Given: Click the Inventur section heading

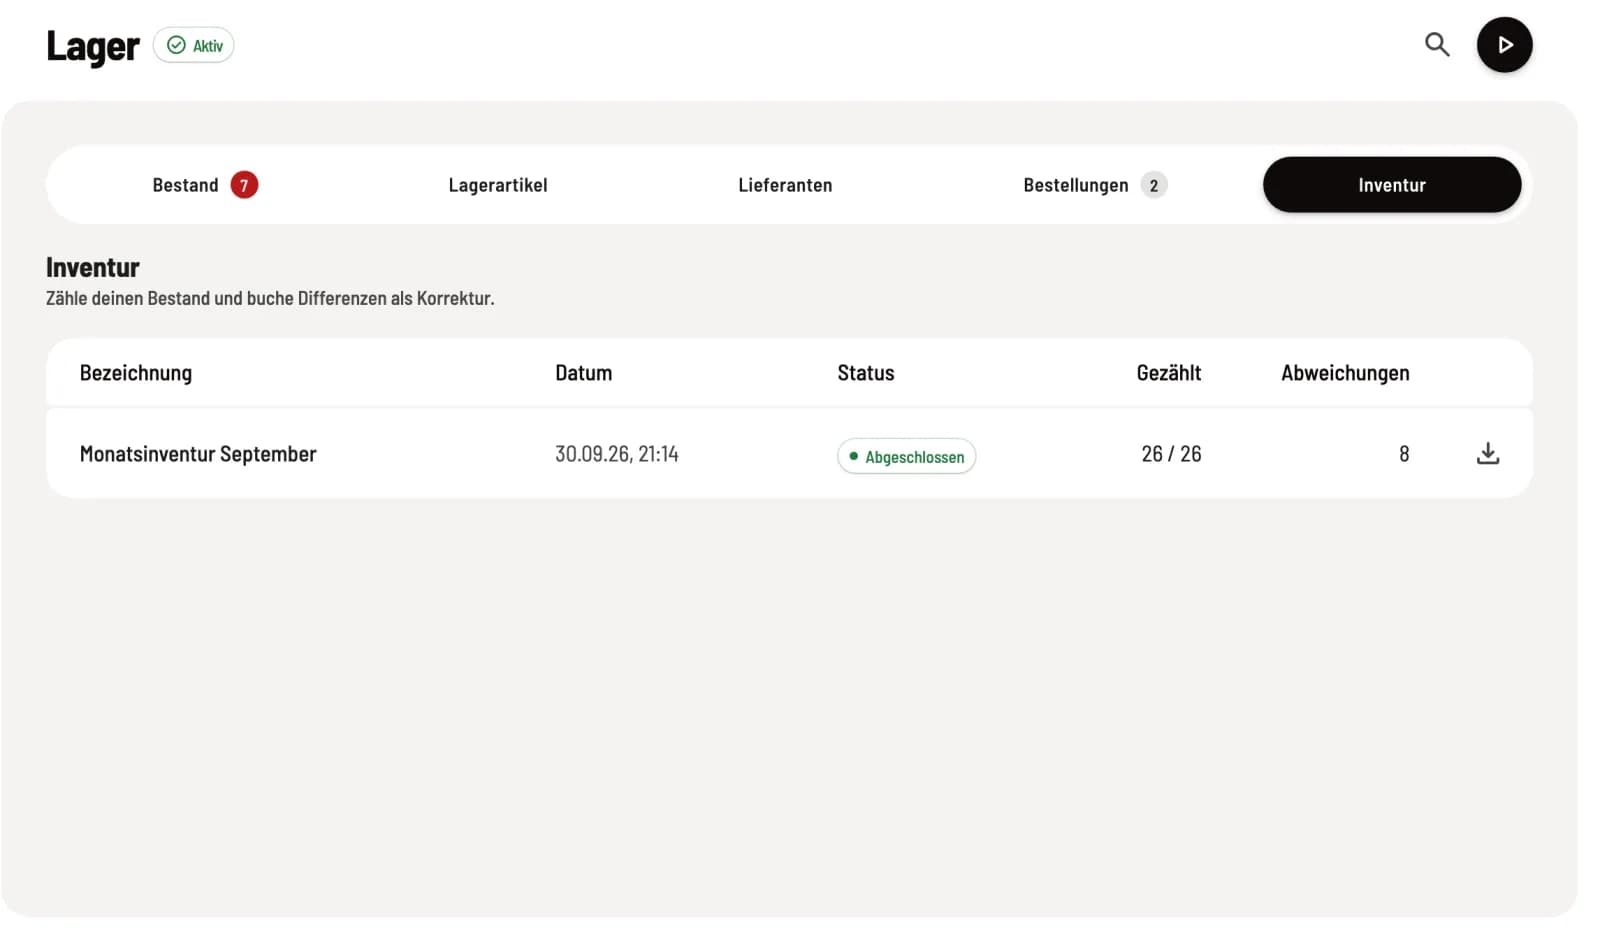Looking at the screenshot, I should point(93,267).
